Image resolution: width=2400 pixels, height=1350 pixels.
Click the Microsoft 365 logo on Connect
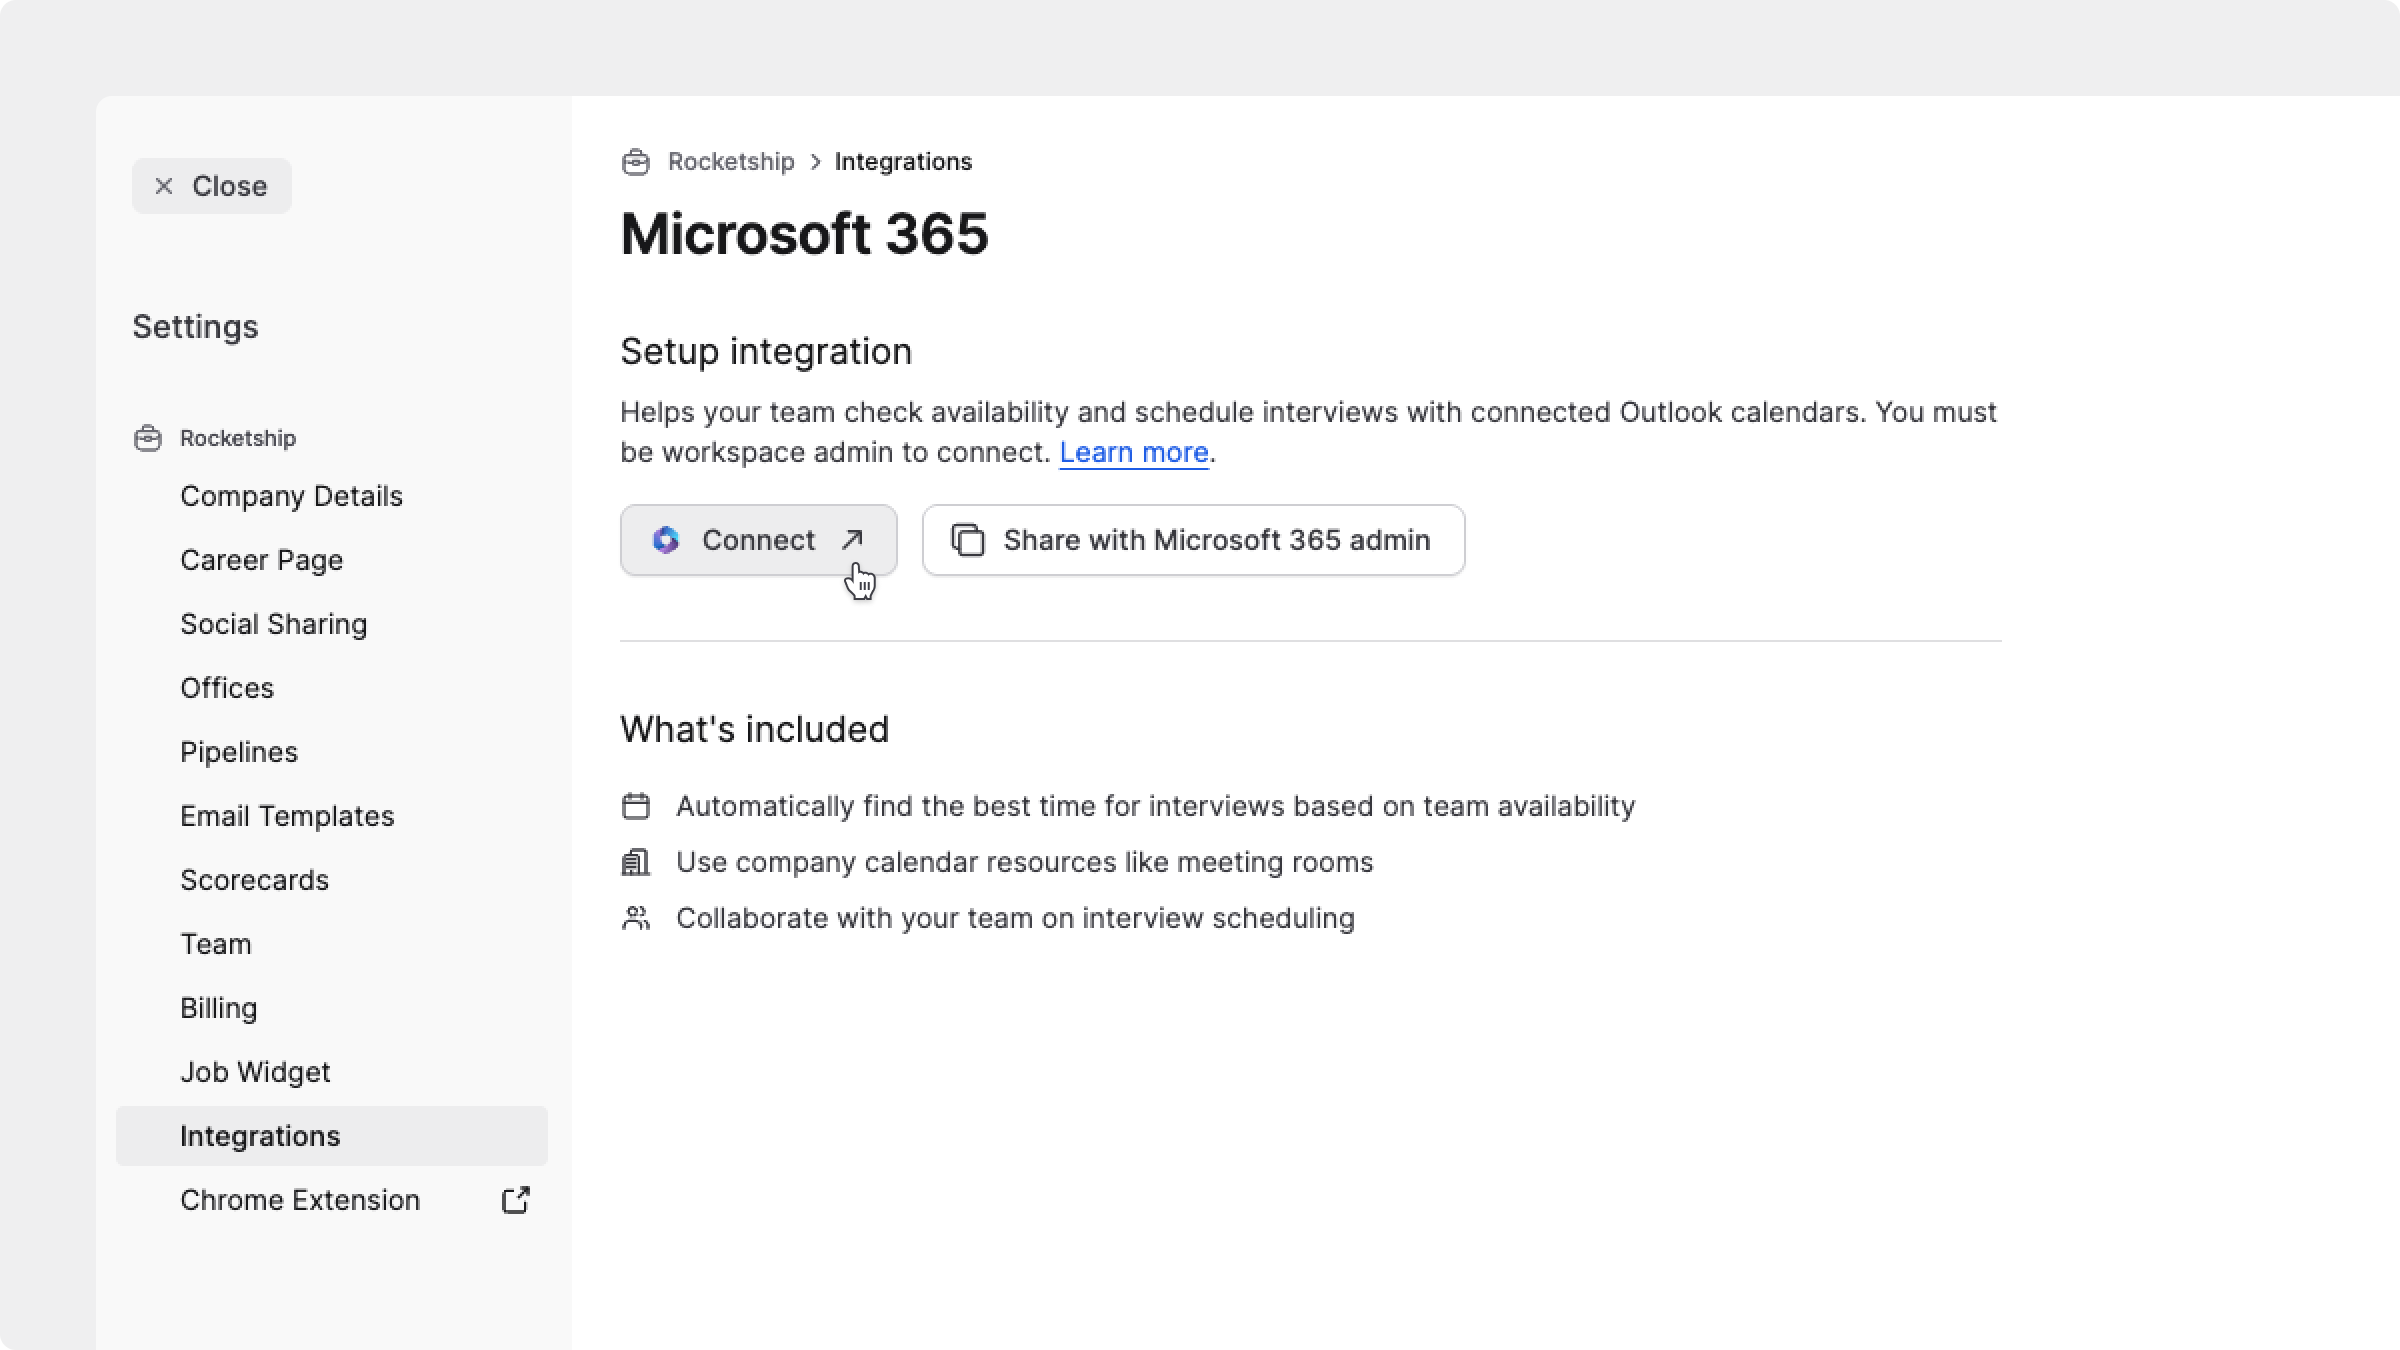coord(666,540)
